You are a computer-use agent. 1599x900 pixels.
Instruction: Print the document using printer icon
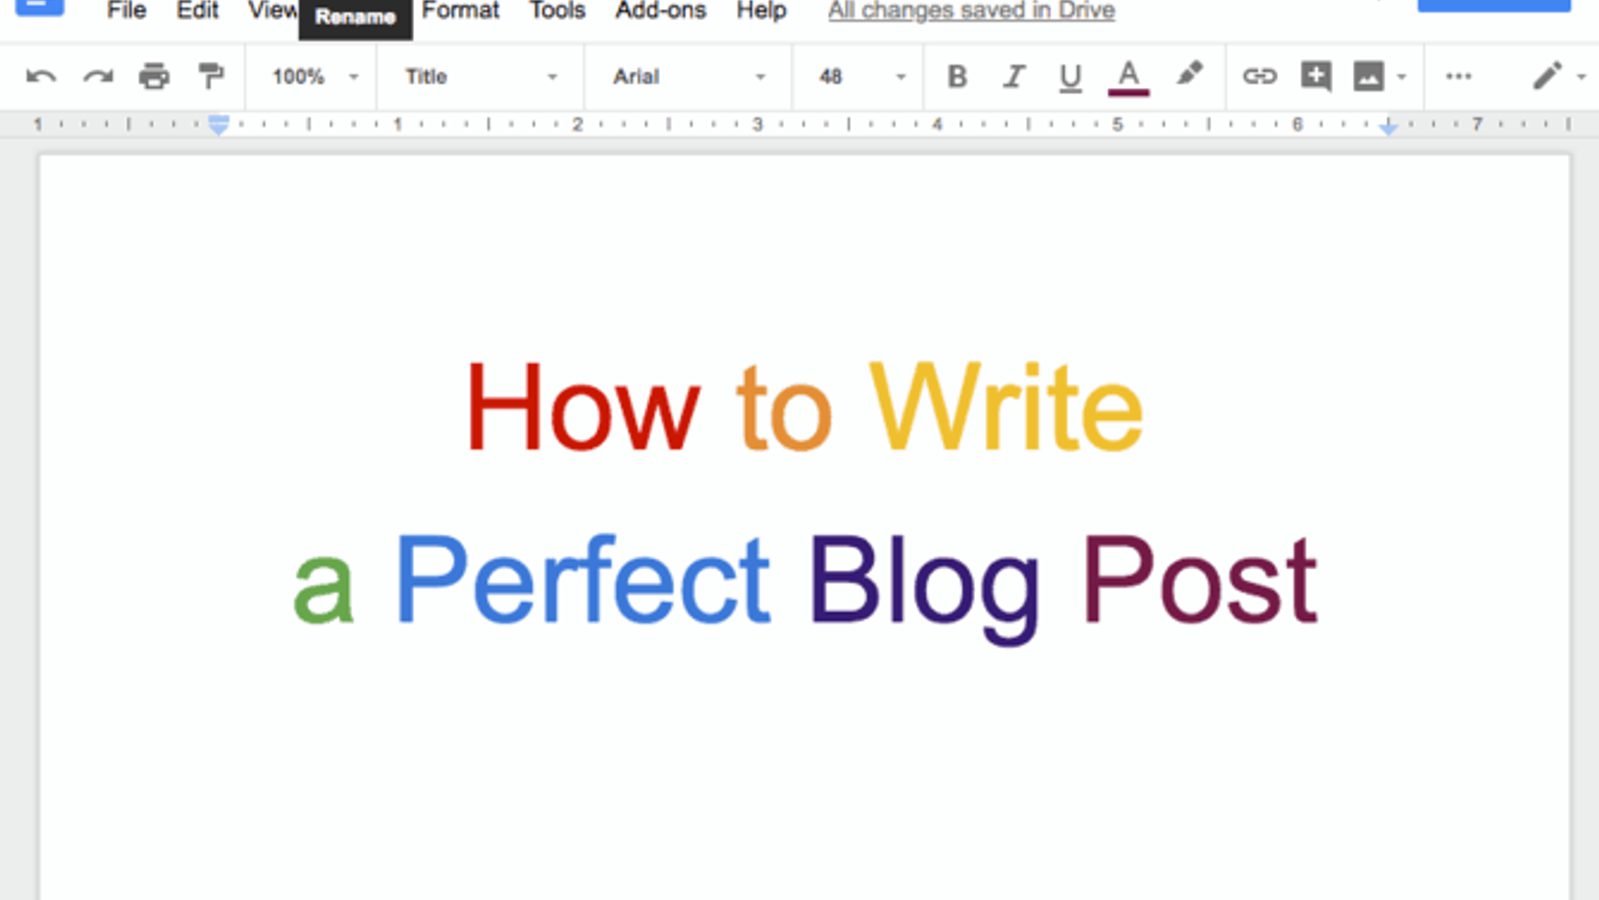[154, 76]
